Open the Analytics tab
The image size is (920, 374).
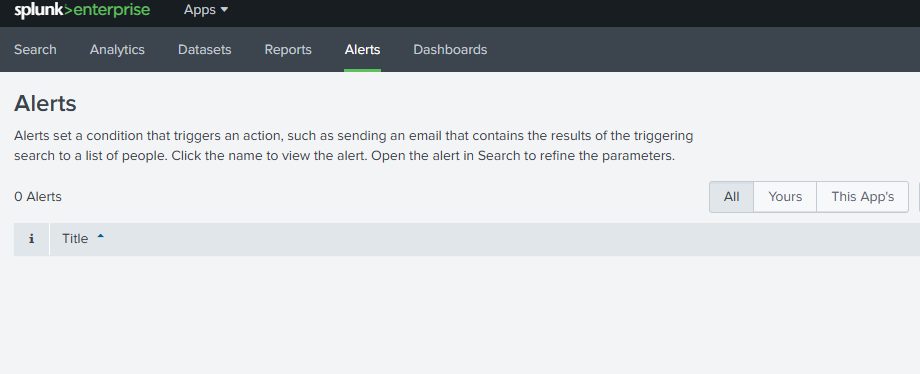click(x=117, y=50)
